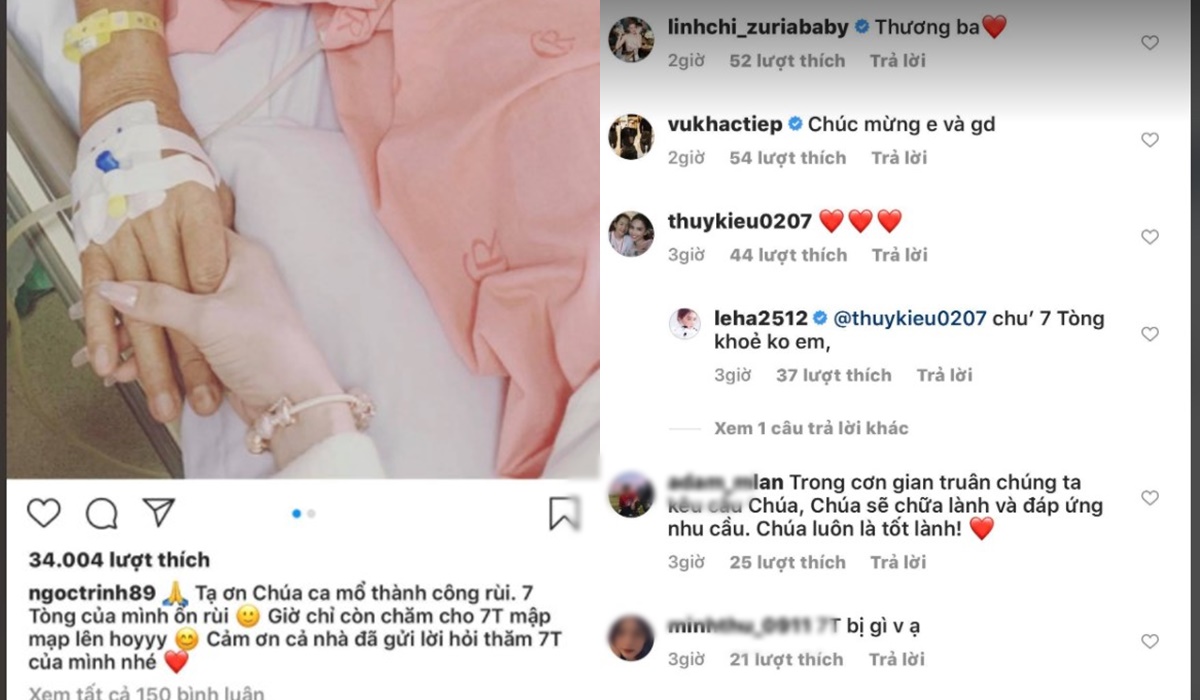
Task: Share post via paper plane icon
Action: coord(159,513)
